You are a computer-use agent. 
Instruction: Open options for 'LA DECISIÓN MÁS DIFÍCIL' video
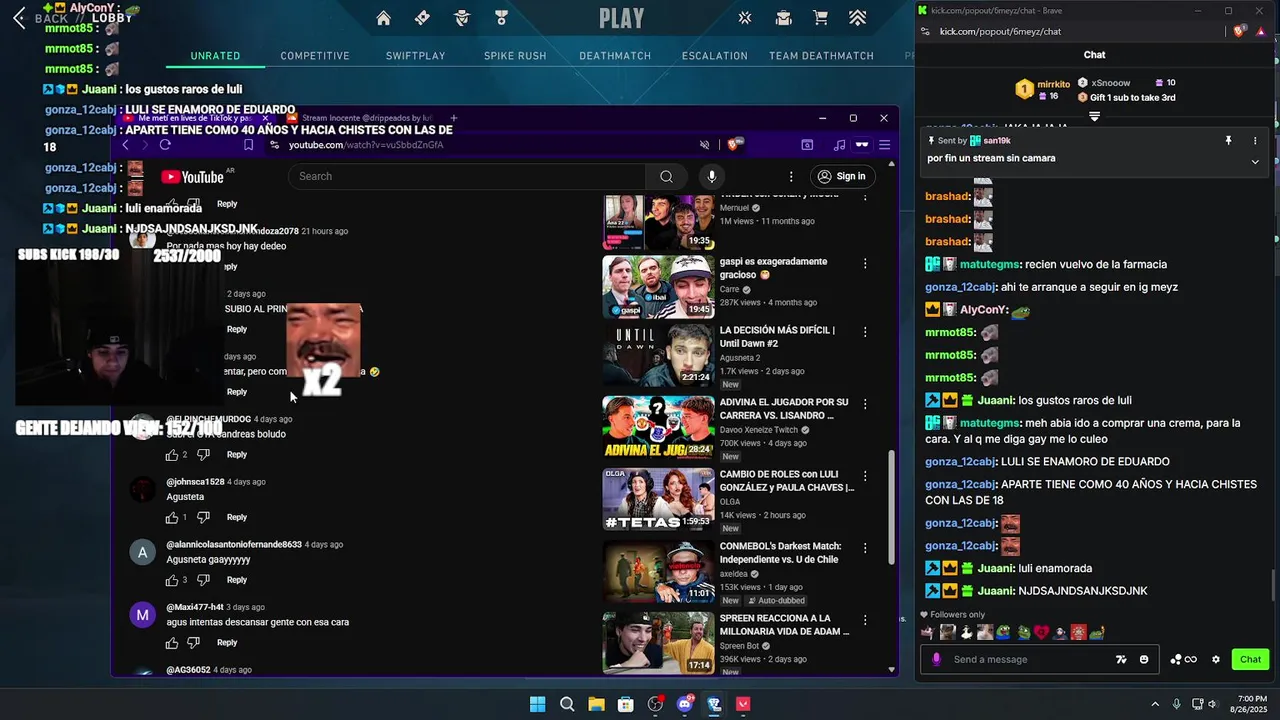click(865, 331)
